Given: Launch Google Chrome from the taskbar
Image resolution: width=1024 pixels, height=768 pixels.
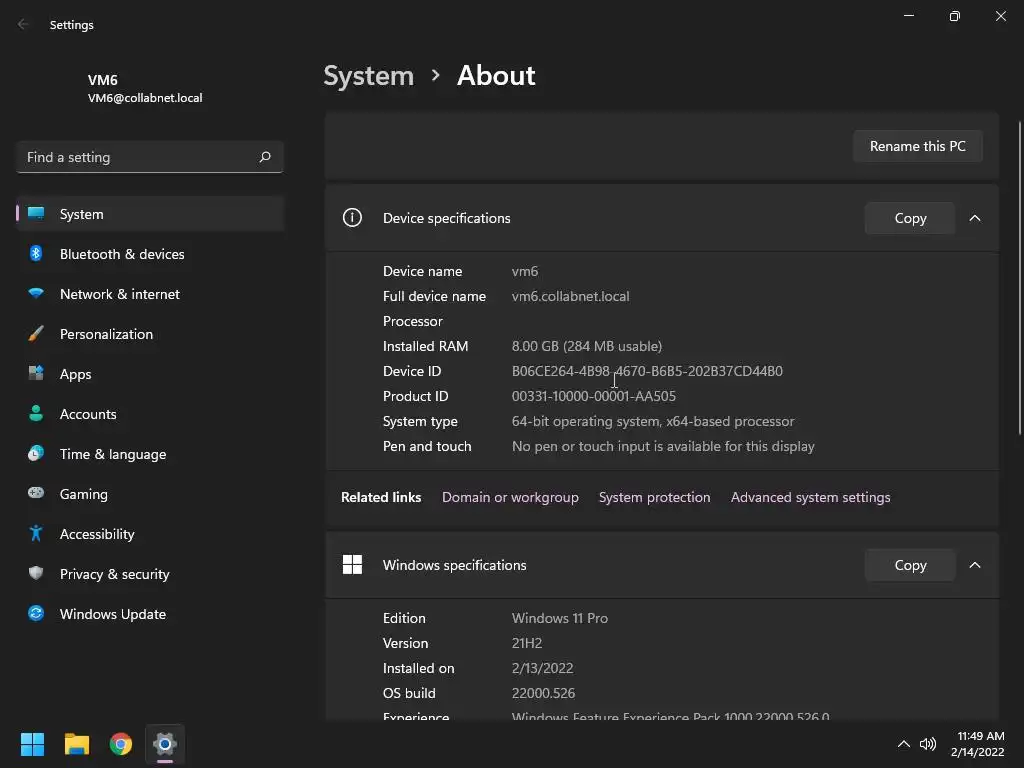Looking at the screenshot, I should pyautogui.click(x=121, y=744).
